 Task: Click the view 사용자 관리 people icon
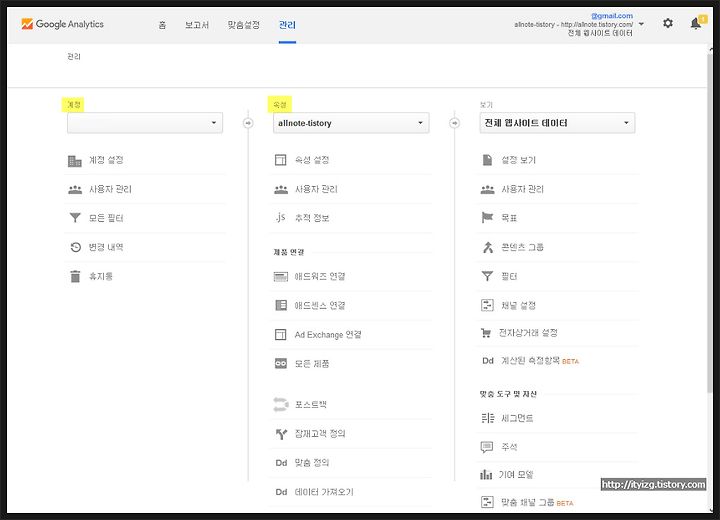[x=487, y=189]
